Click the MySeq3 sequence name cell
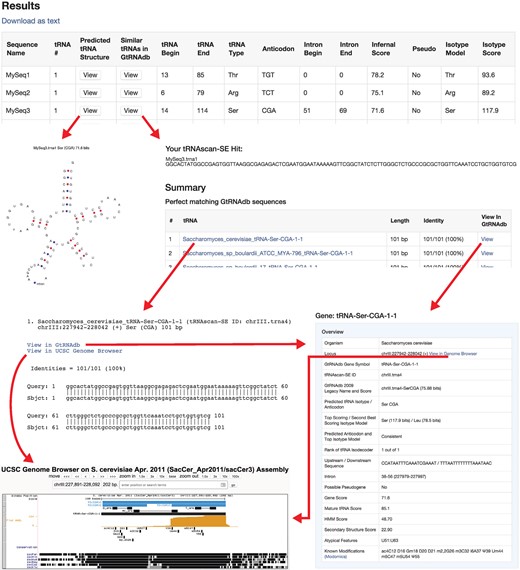This screenshot has height=570, width=520. pos(17,111)
